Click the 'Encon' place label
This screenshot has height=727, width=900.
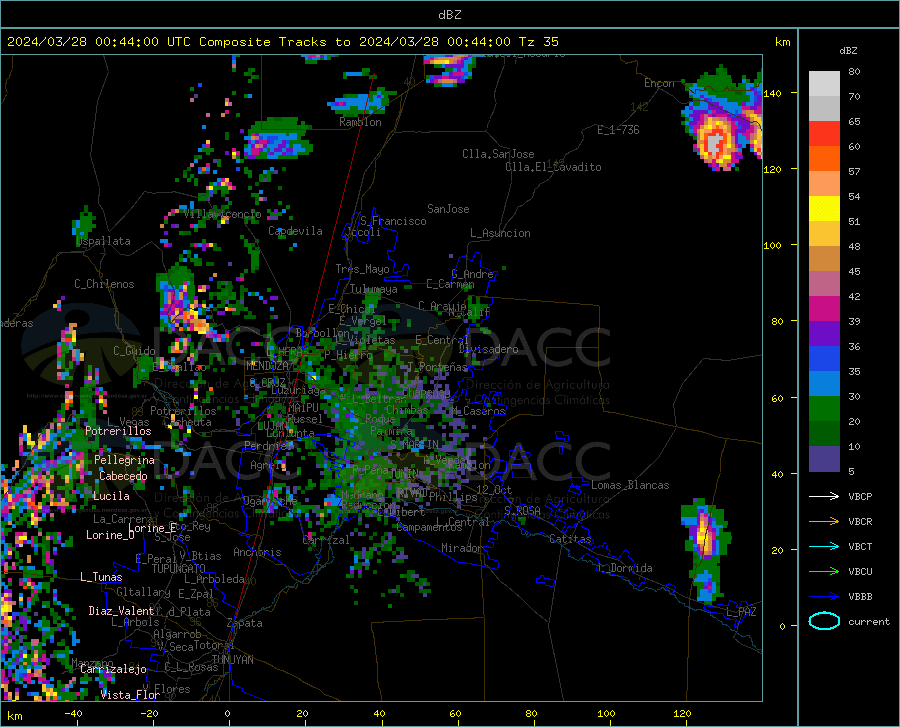click(659, 83)
